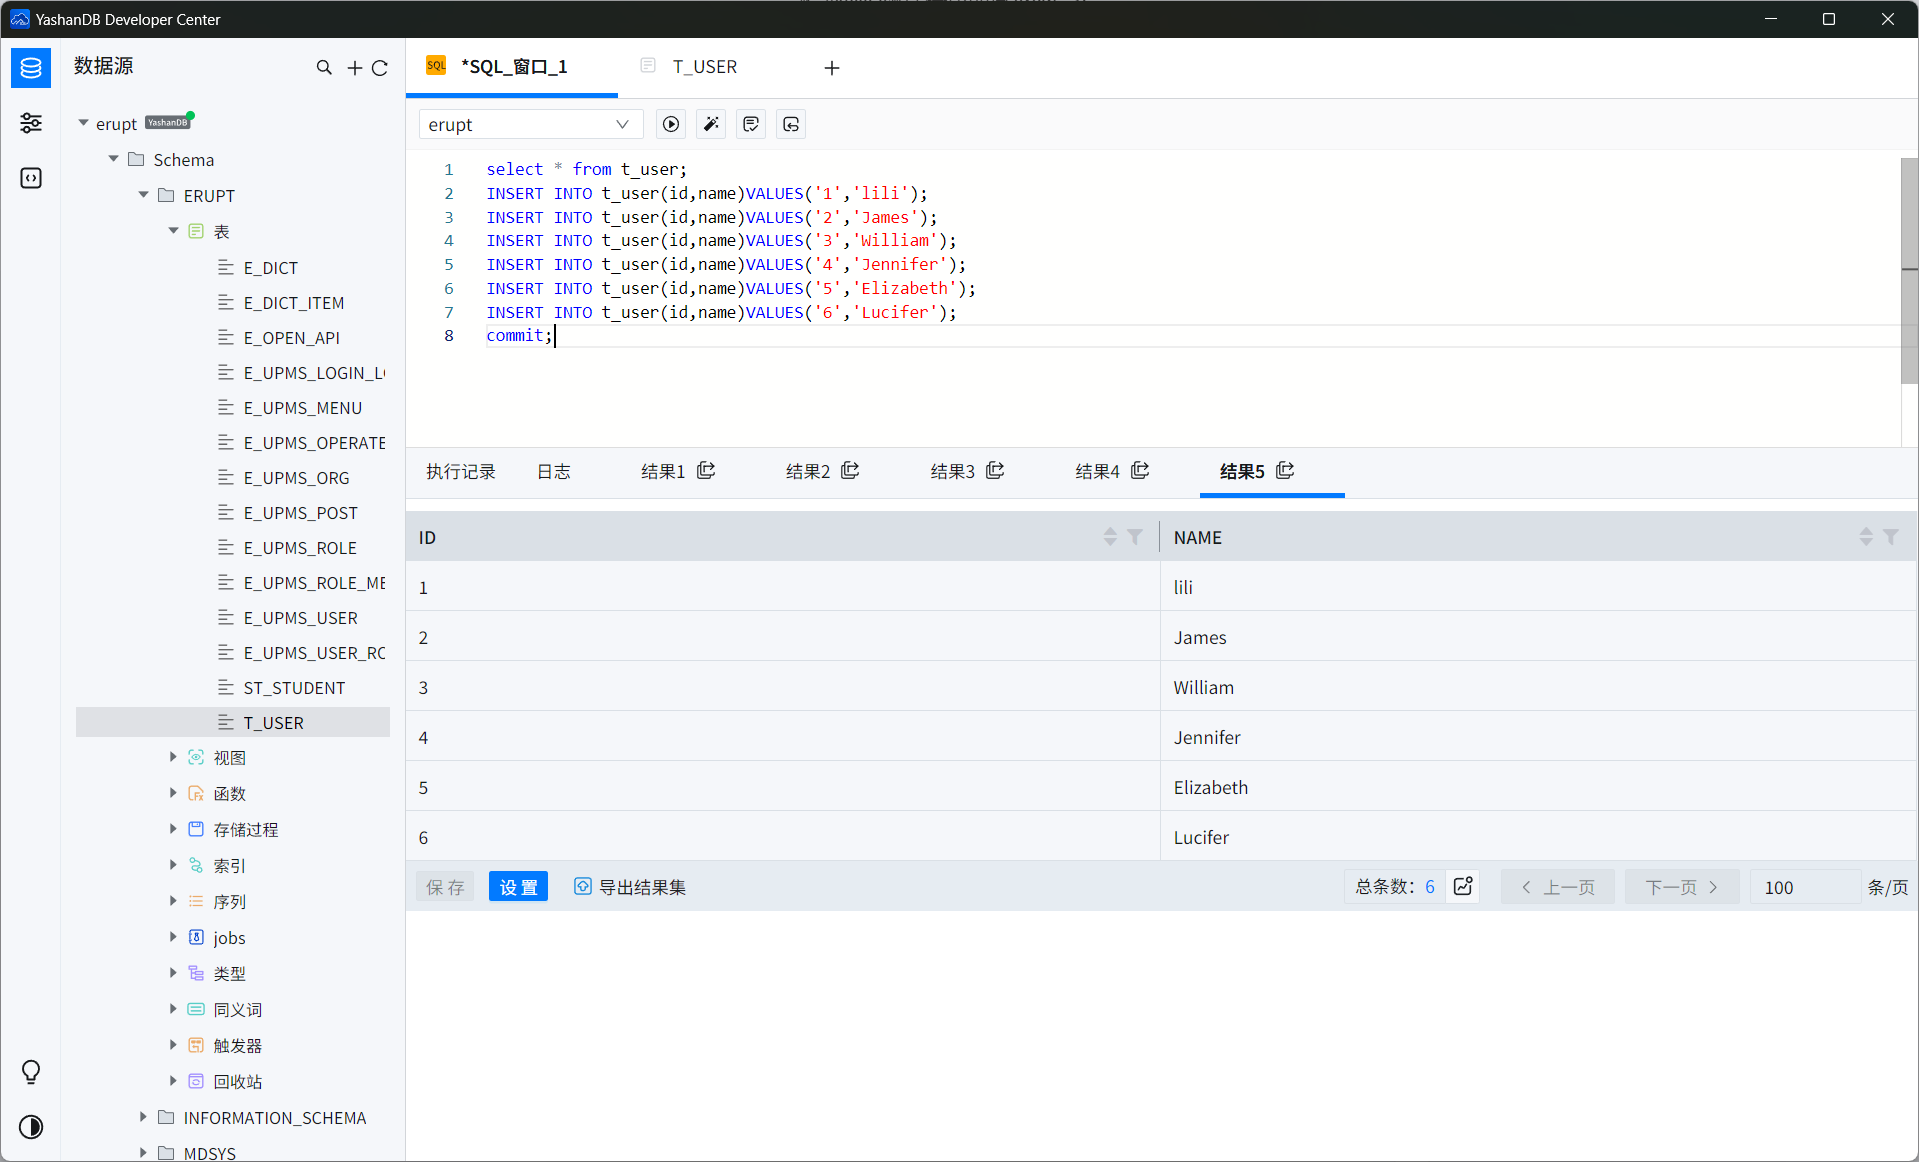Screen dimensions: 1919x1162
Task: Toggle dark mode with the contrast icon
Action: pos(31,1127)
